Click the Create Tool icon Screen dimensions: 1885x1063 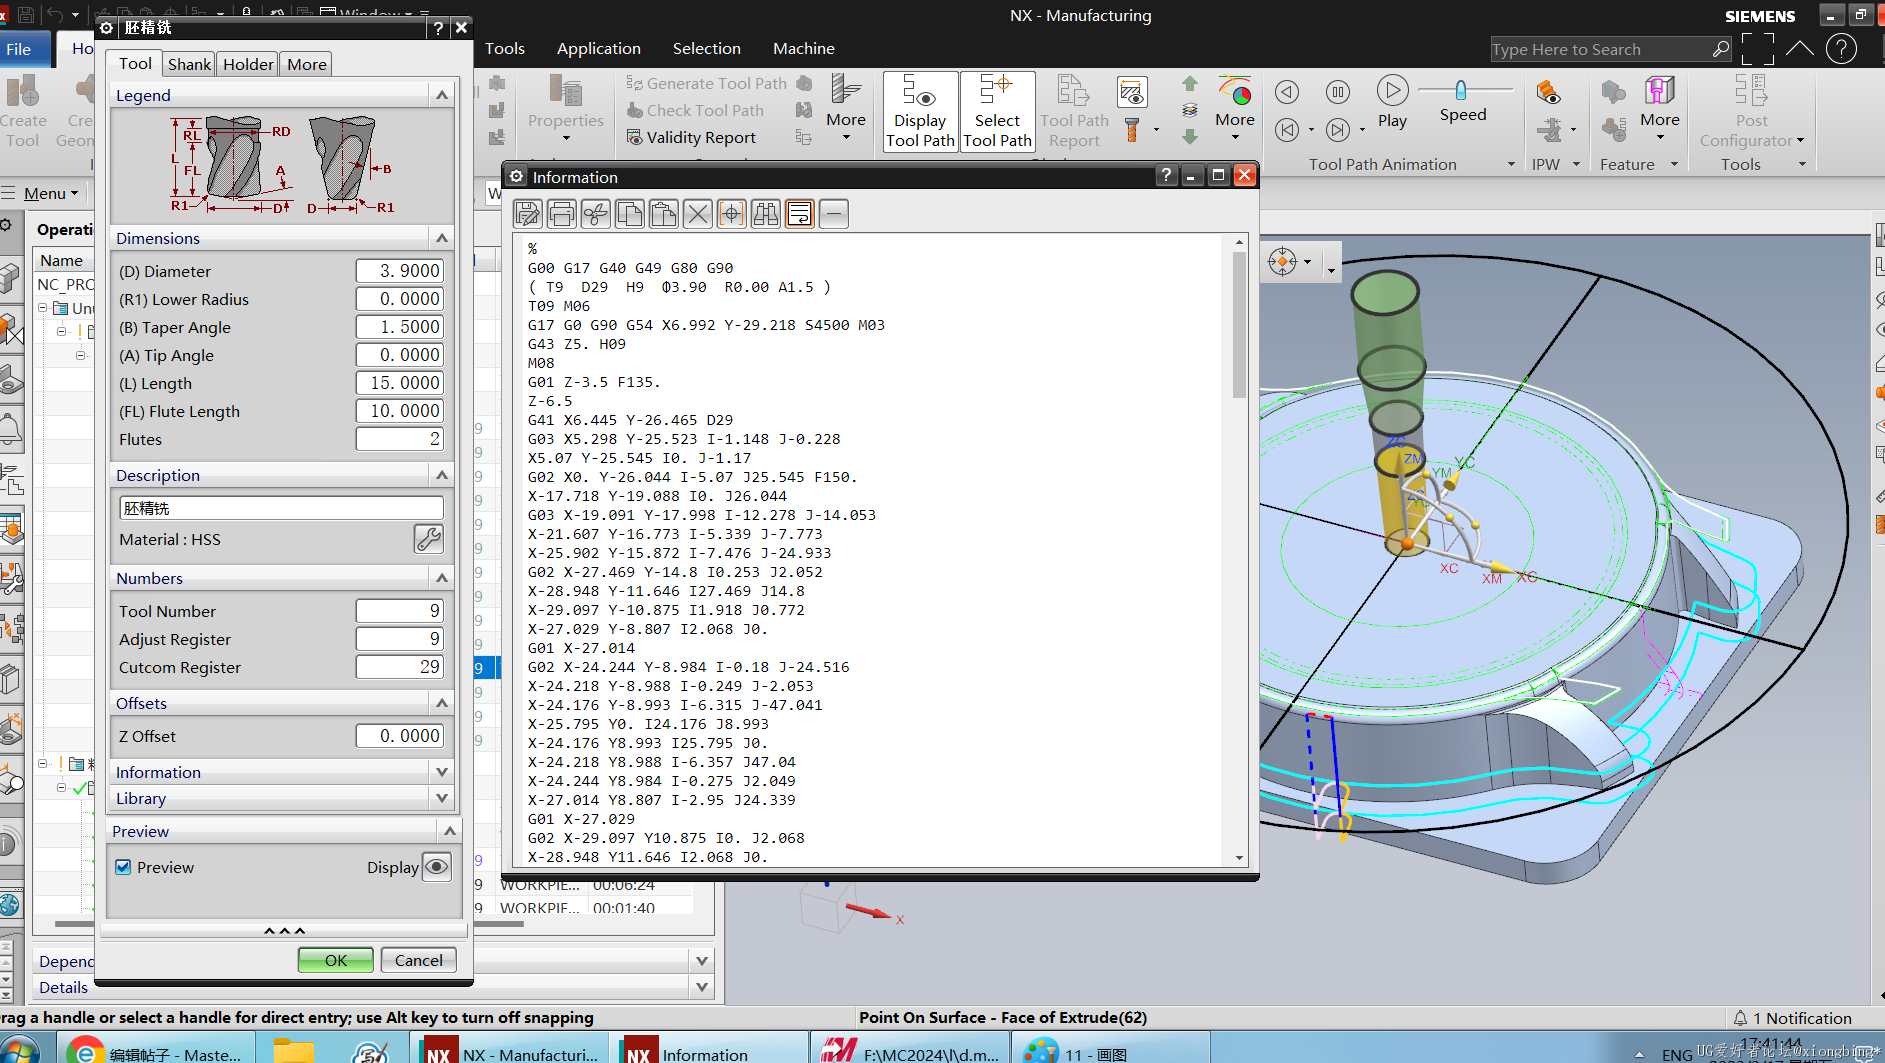[x=23, y=111]
